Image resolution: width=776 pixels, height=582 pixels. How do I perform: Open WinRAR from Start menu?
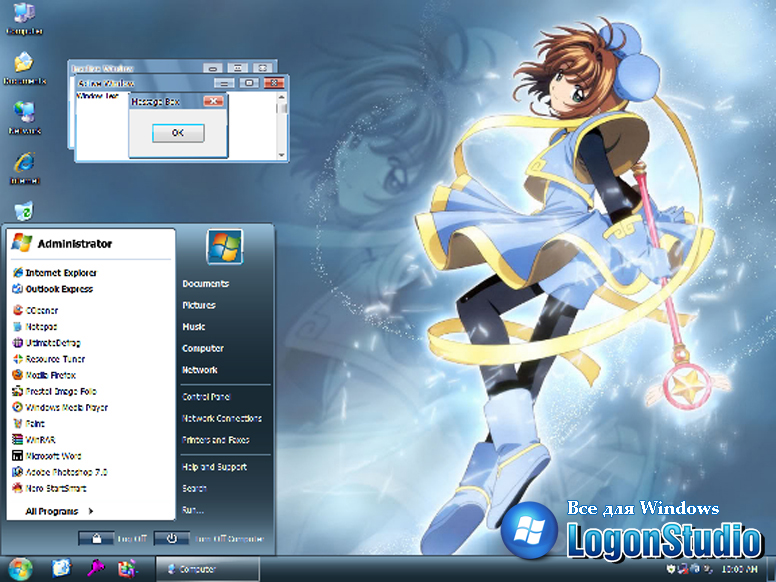click(34, 439)
